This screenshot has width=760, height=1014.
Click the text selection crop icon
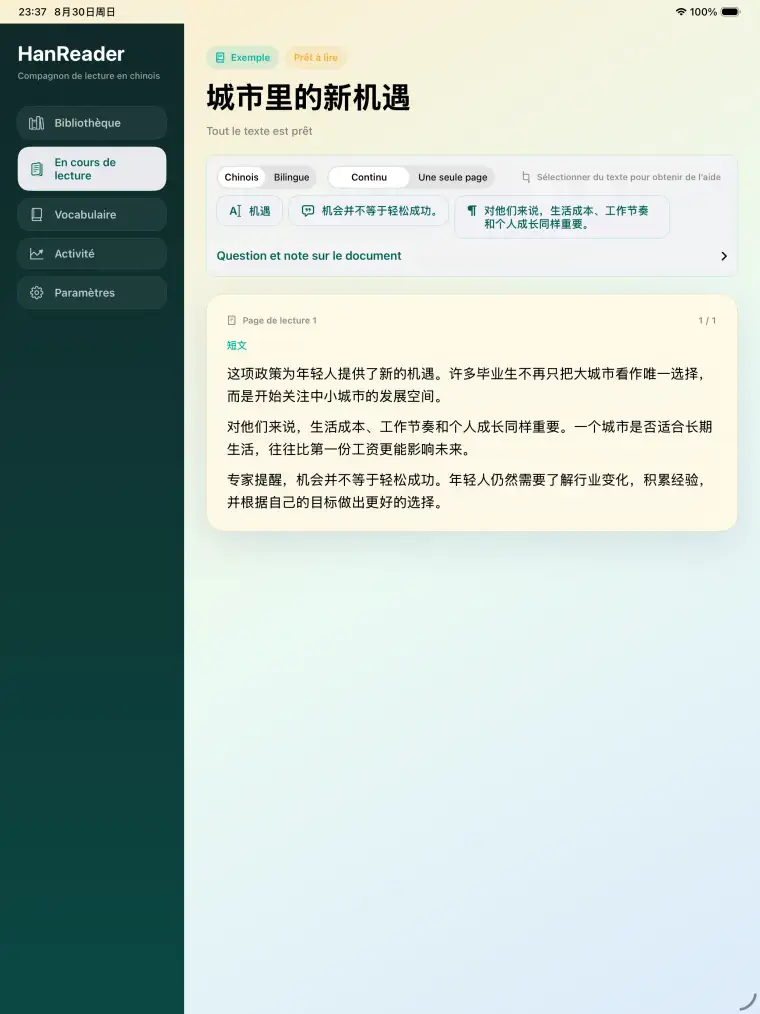coord(526,177)
